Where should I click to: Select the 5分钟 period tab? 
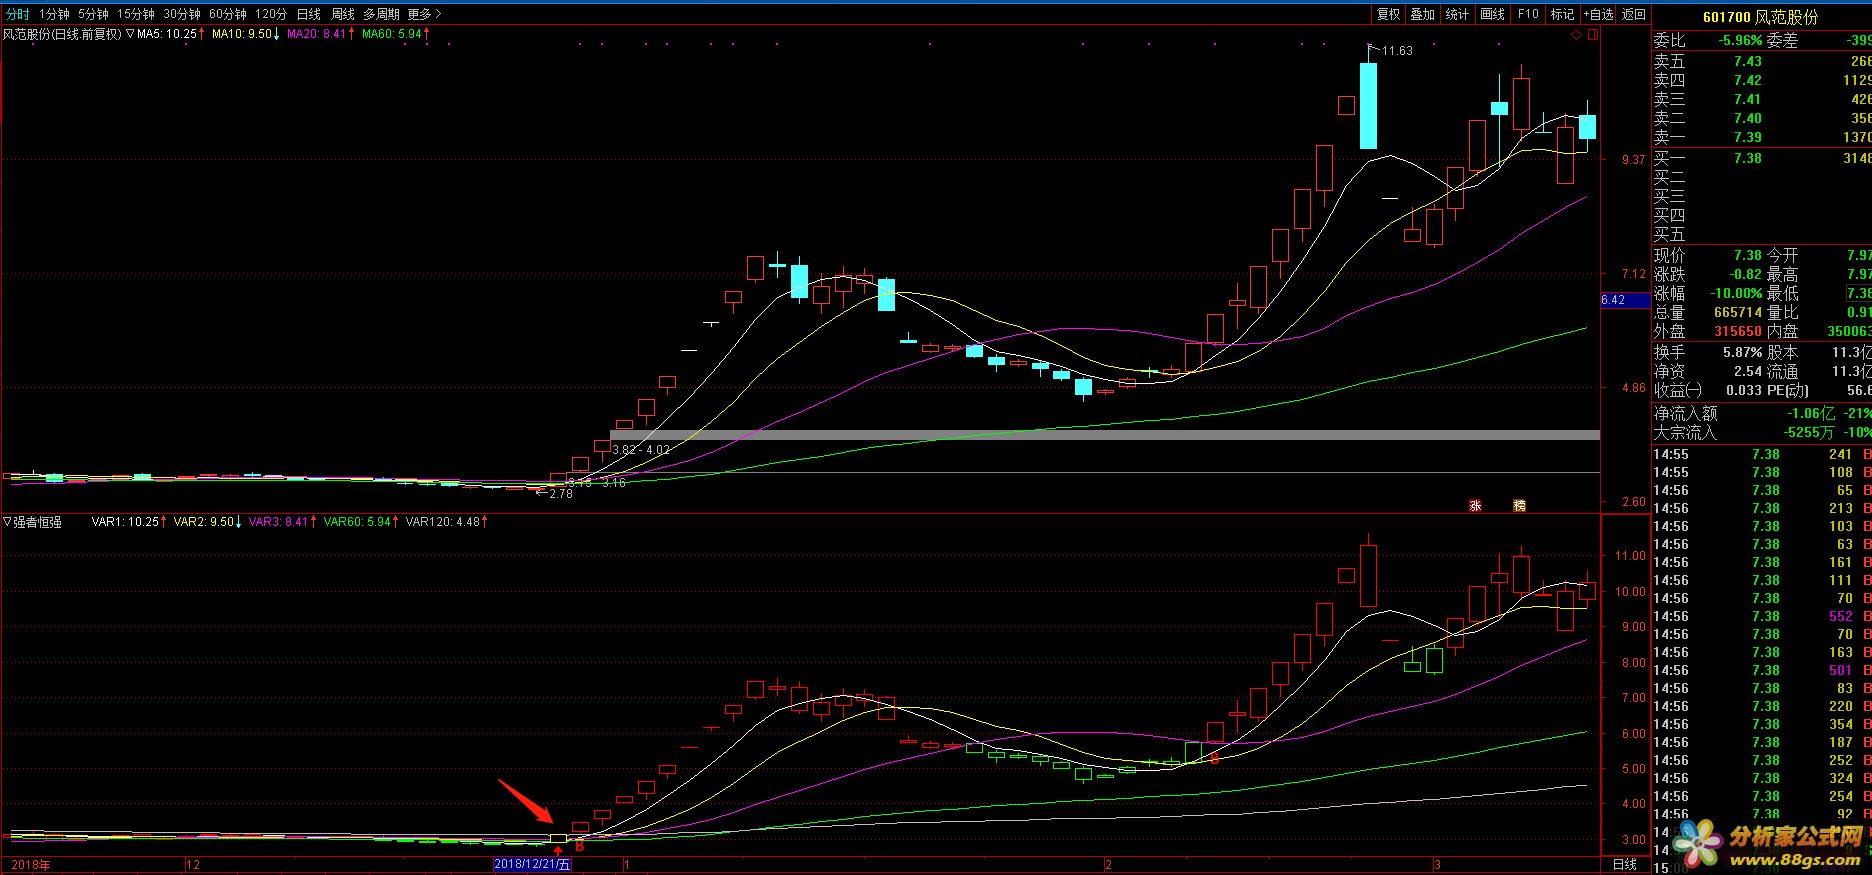click(93, 14)
